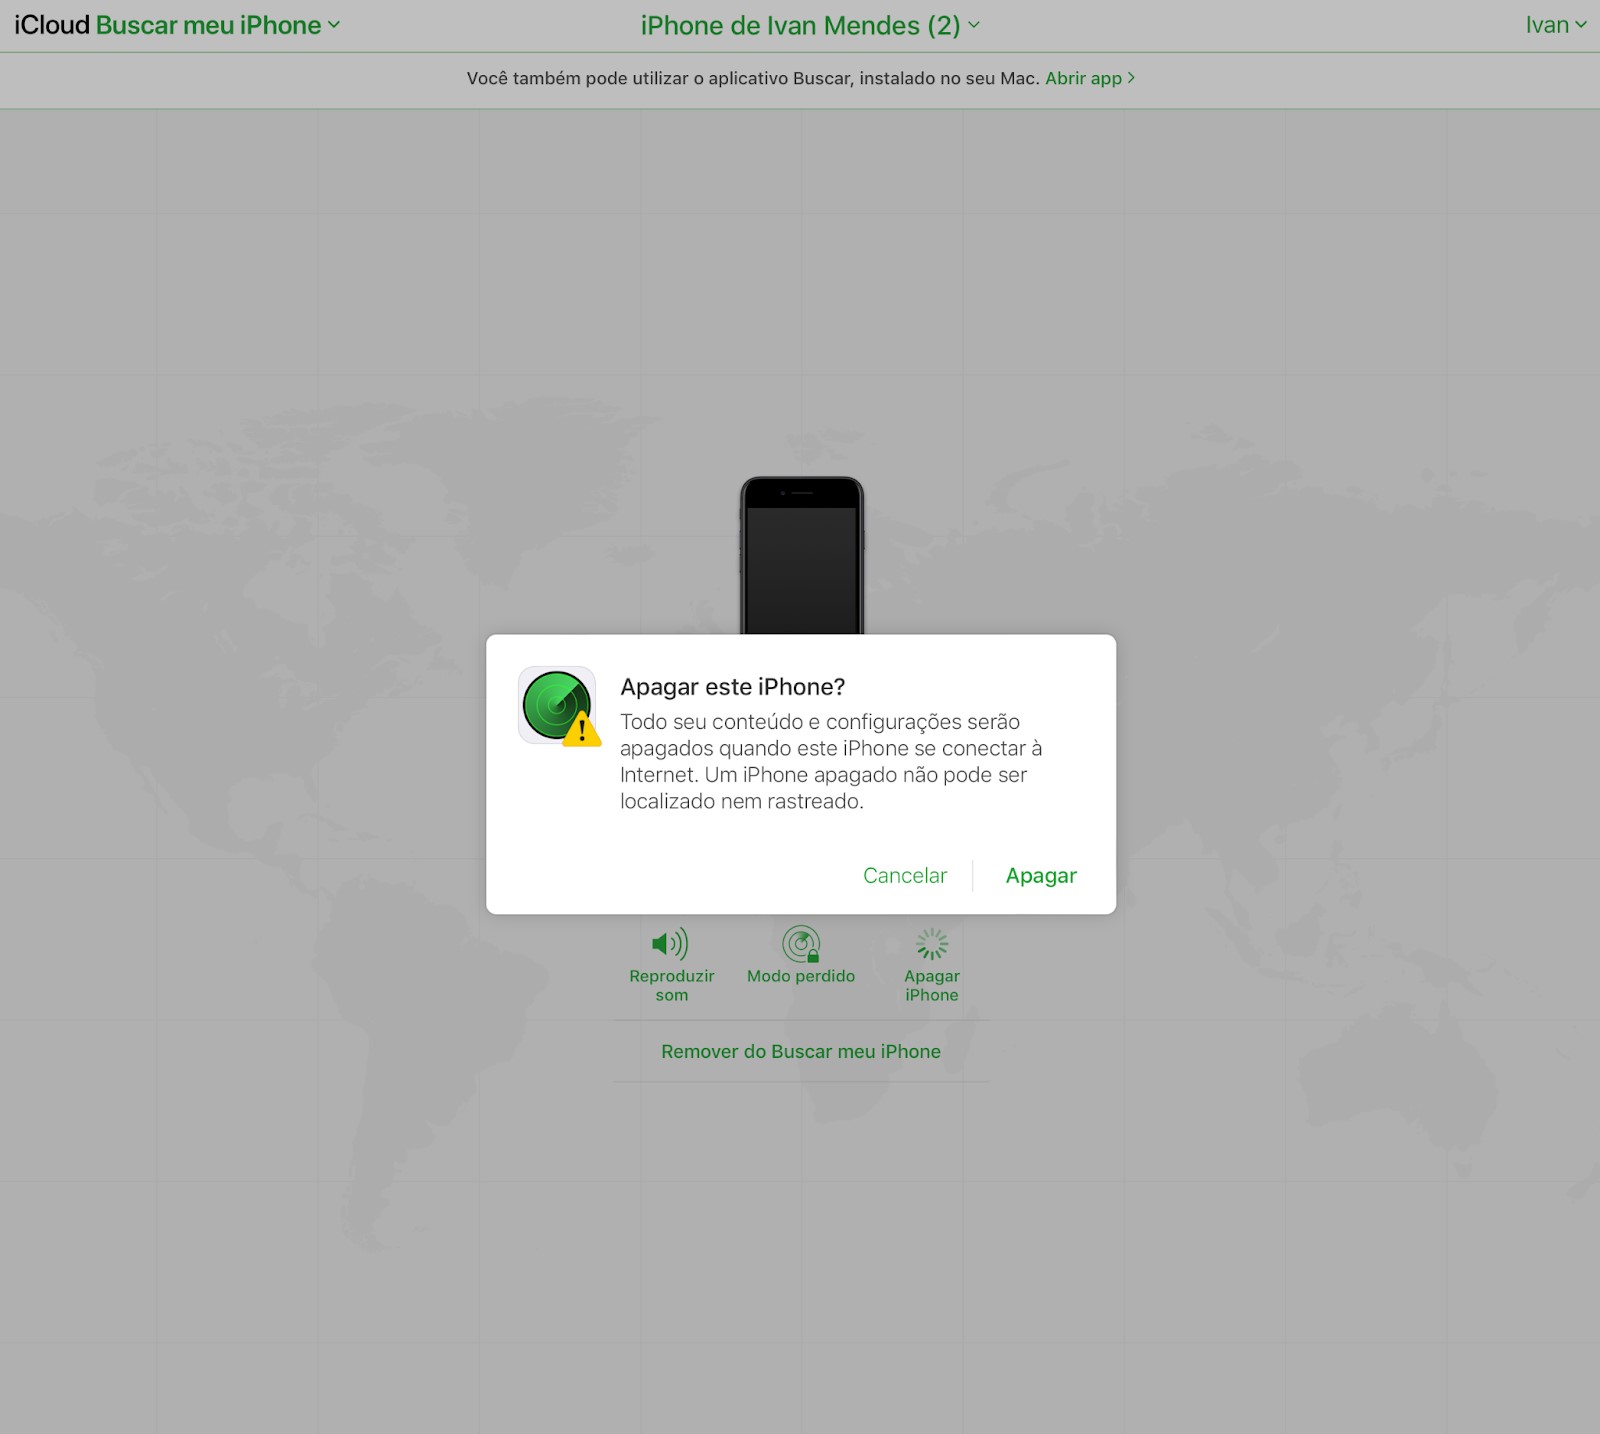The image size is (1600, 1434).
Task: Click the 'Você também pode utilizar' banner text
Action: (x=752, y=78)
